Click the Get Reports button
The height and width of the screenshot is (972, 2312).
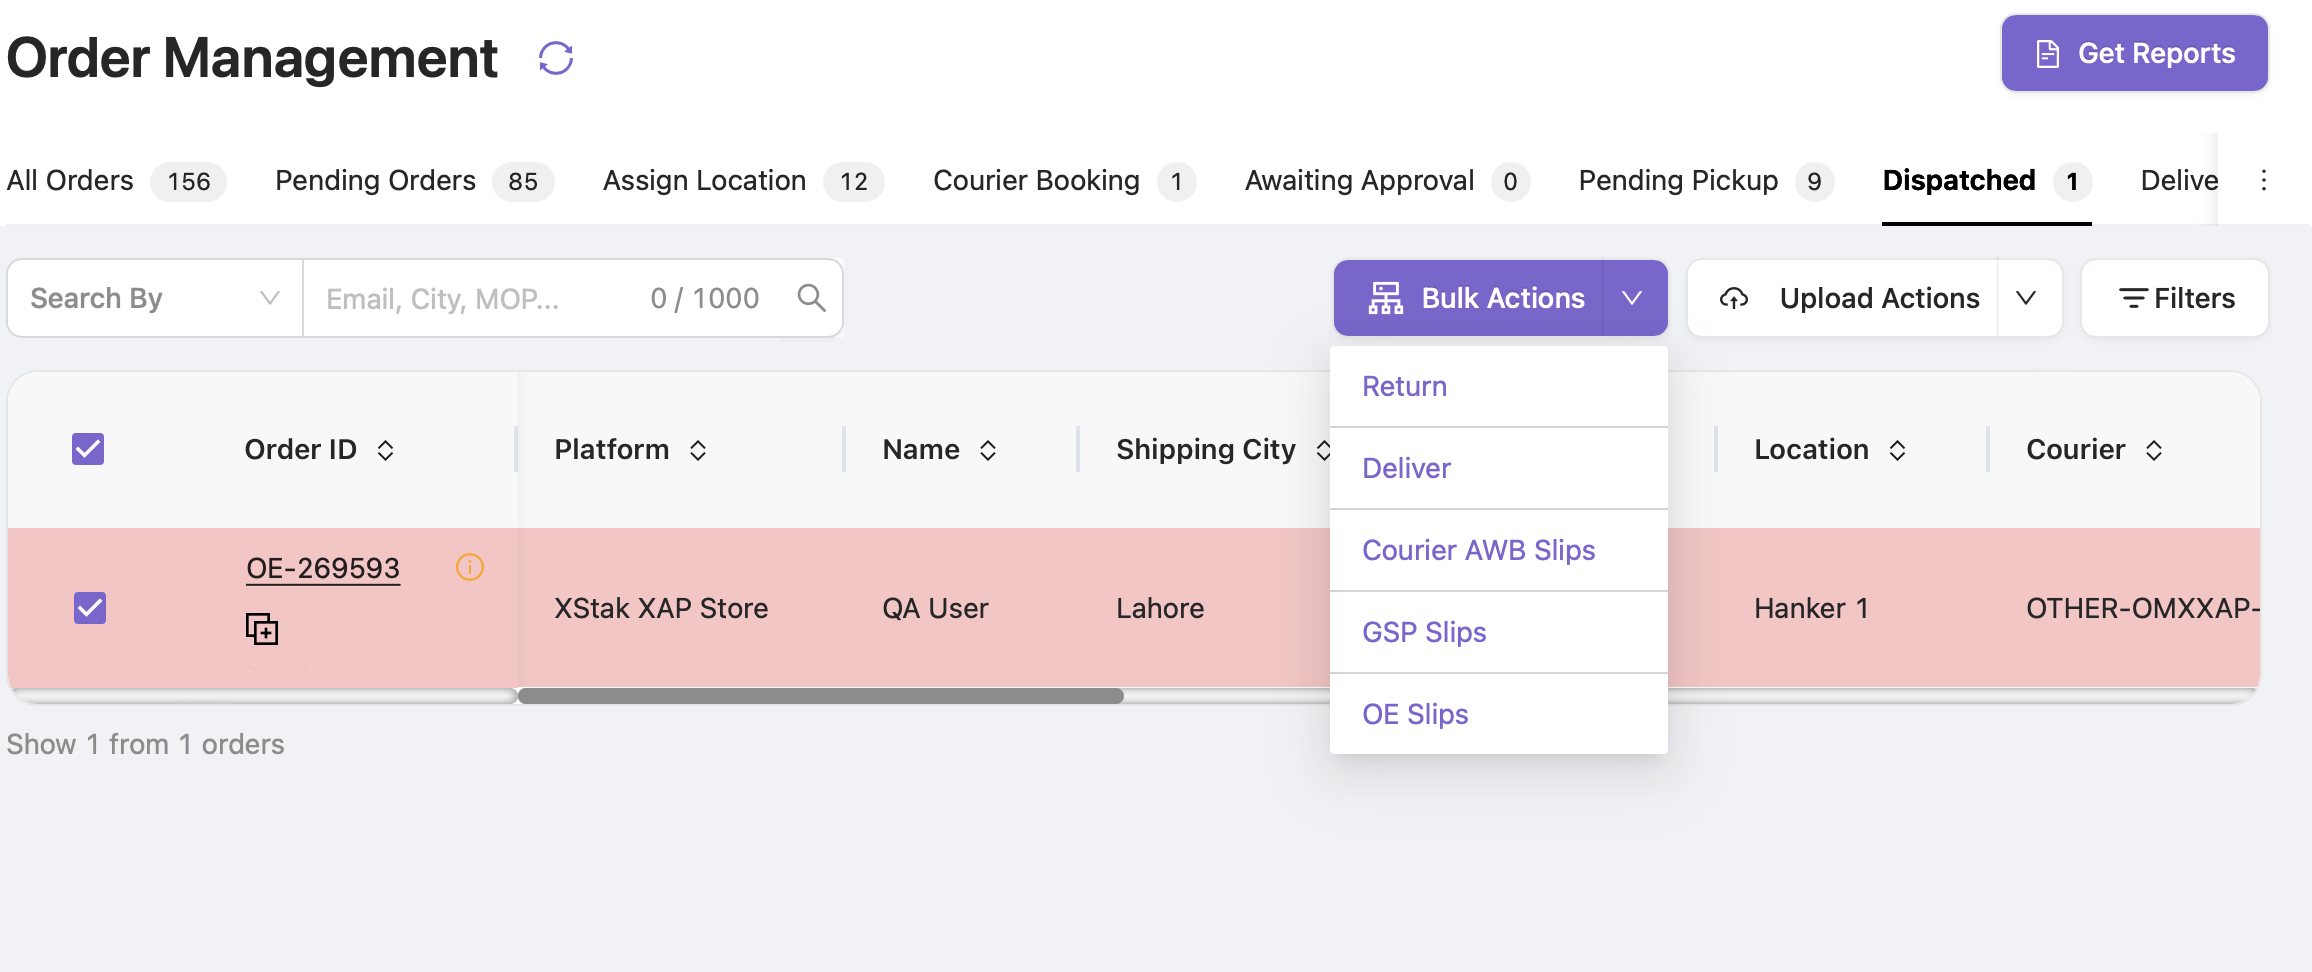coord(2135,53)
